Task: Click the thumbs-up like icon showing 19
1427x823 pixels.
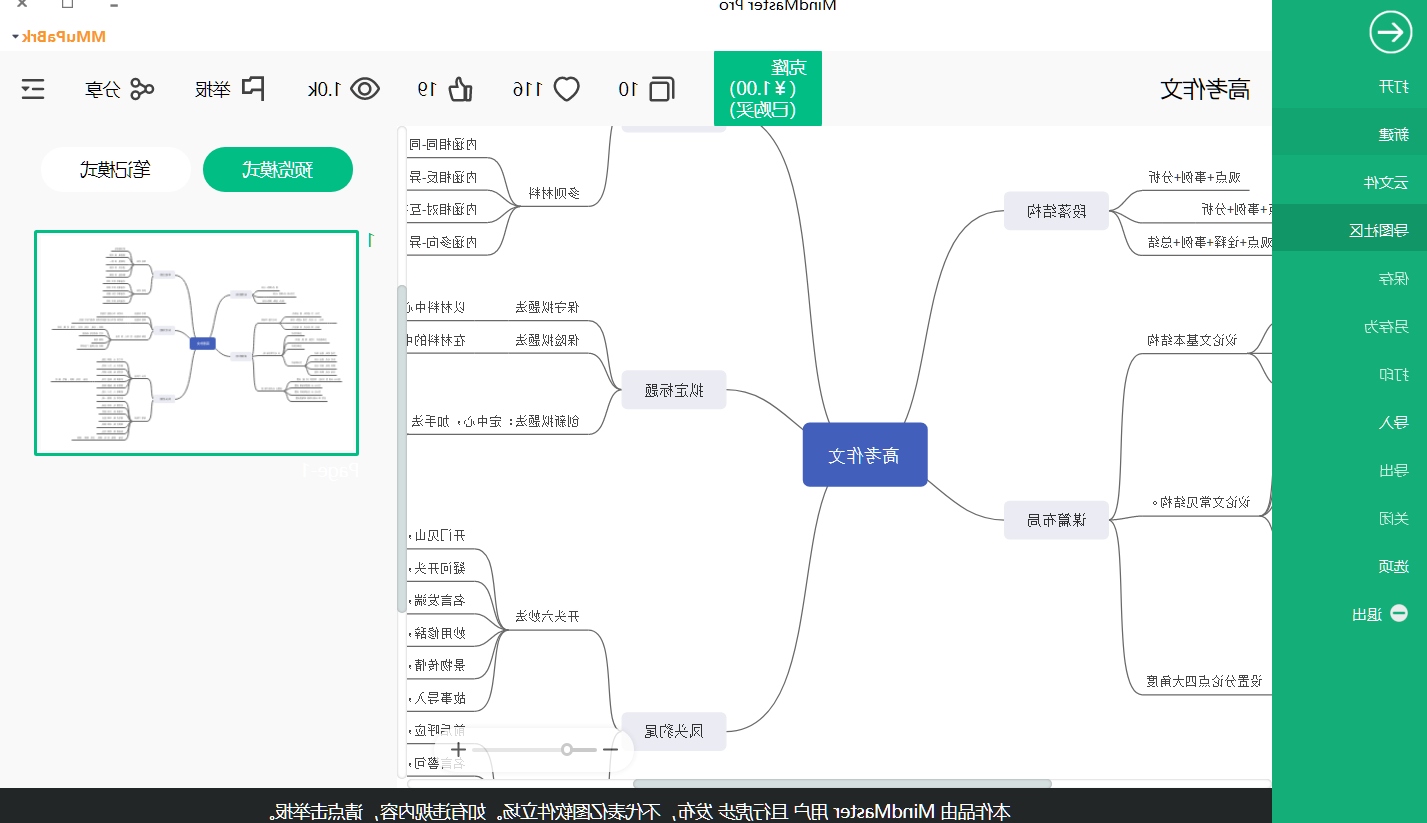Action: pyautogui.click(x=460, y=89)
